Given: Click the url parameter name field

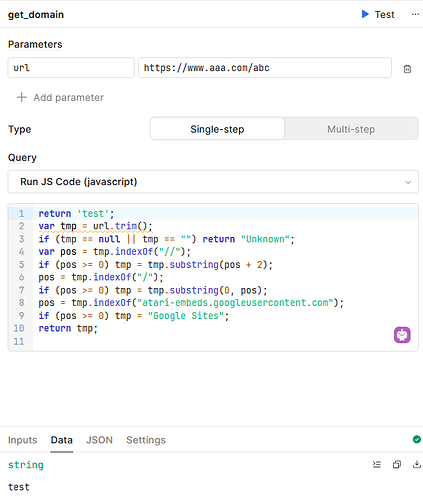Looking at the screenshot, I should click(71, 68).
